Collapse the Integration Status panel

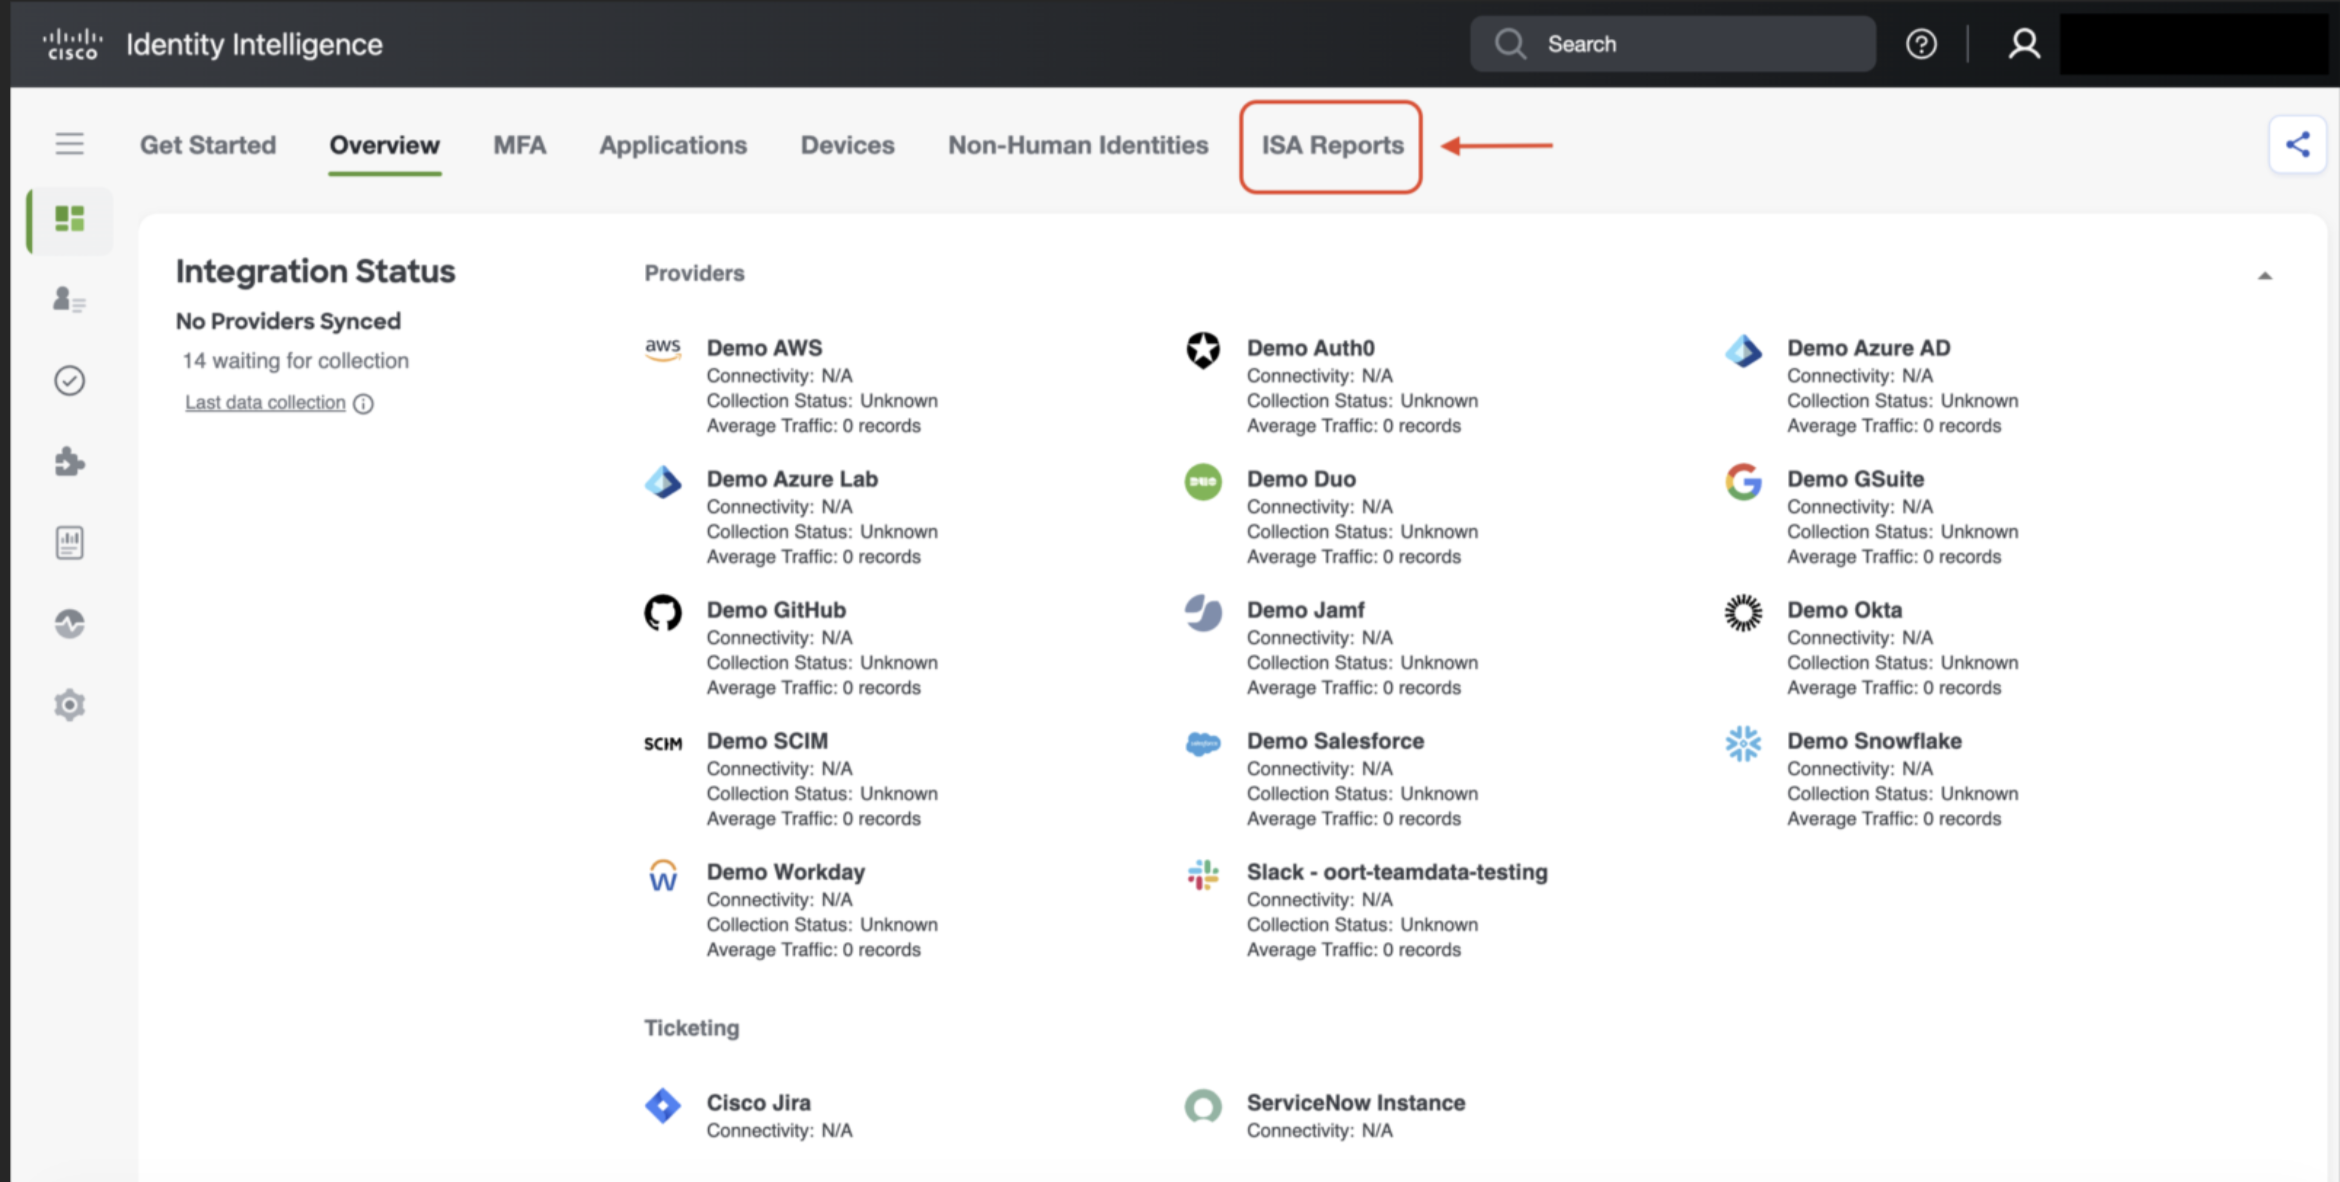[x=2265, y=276]
